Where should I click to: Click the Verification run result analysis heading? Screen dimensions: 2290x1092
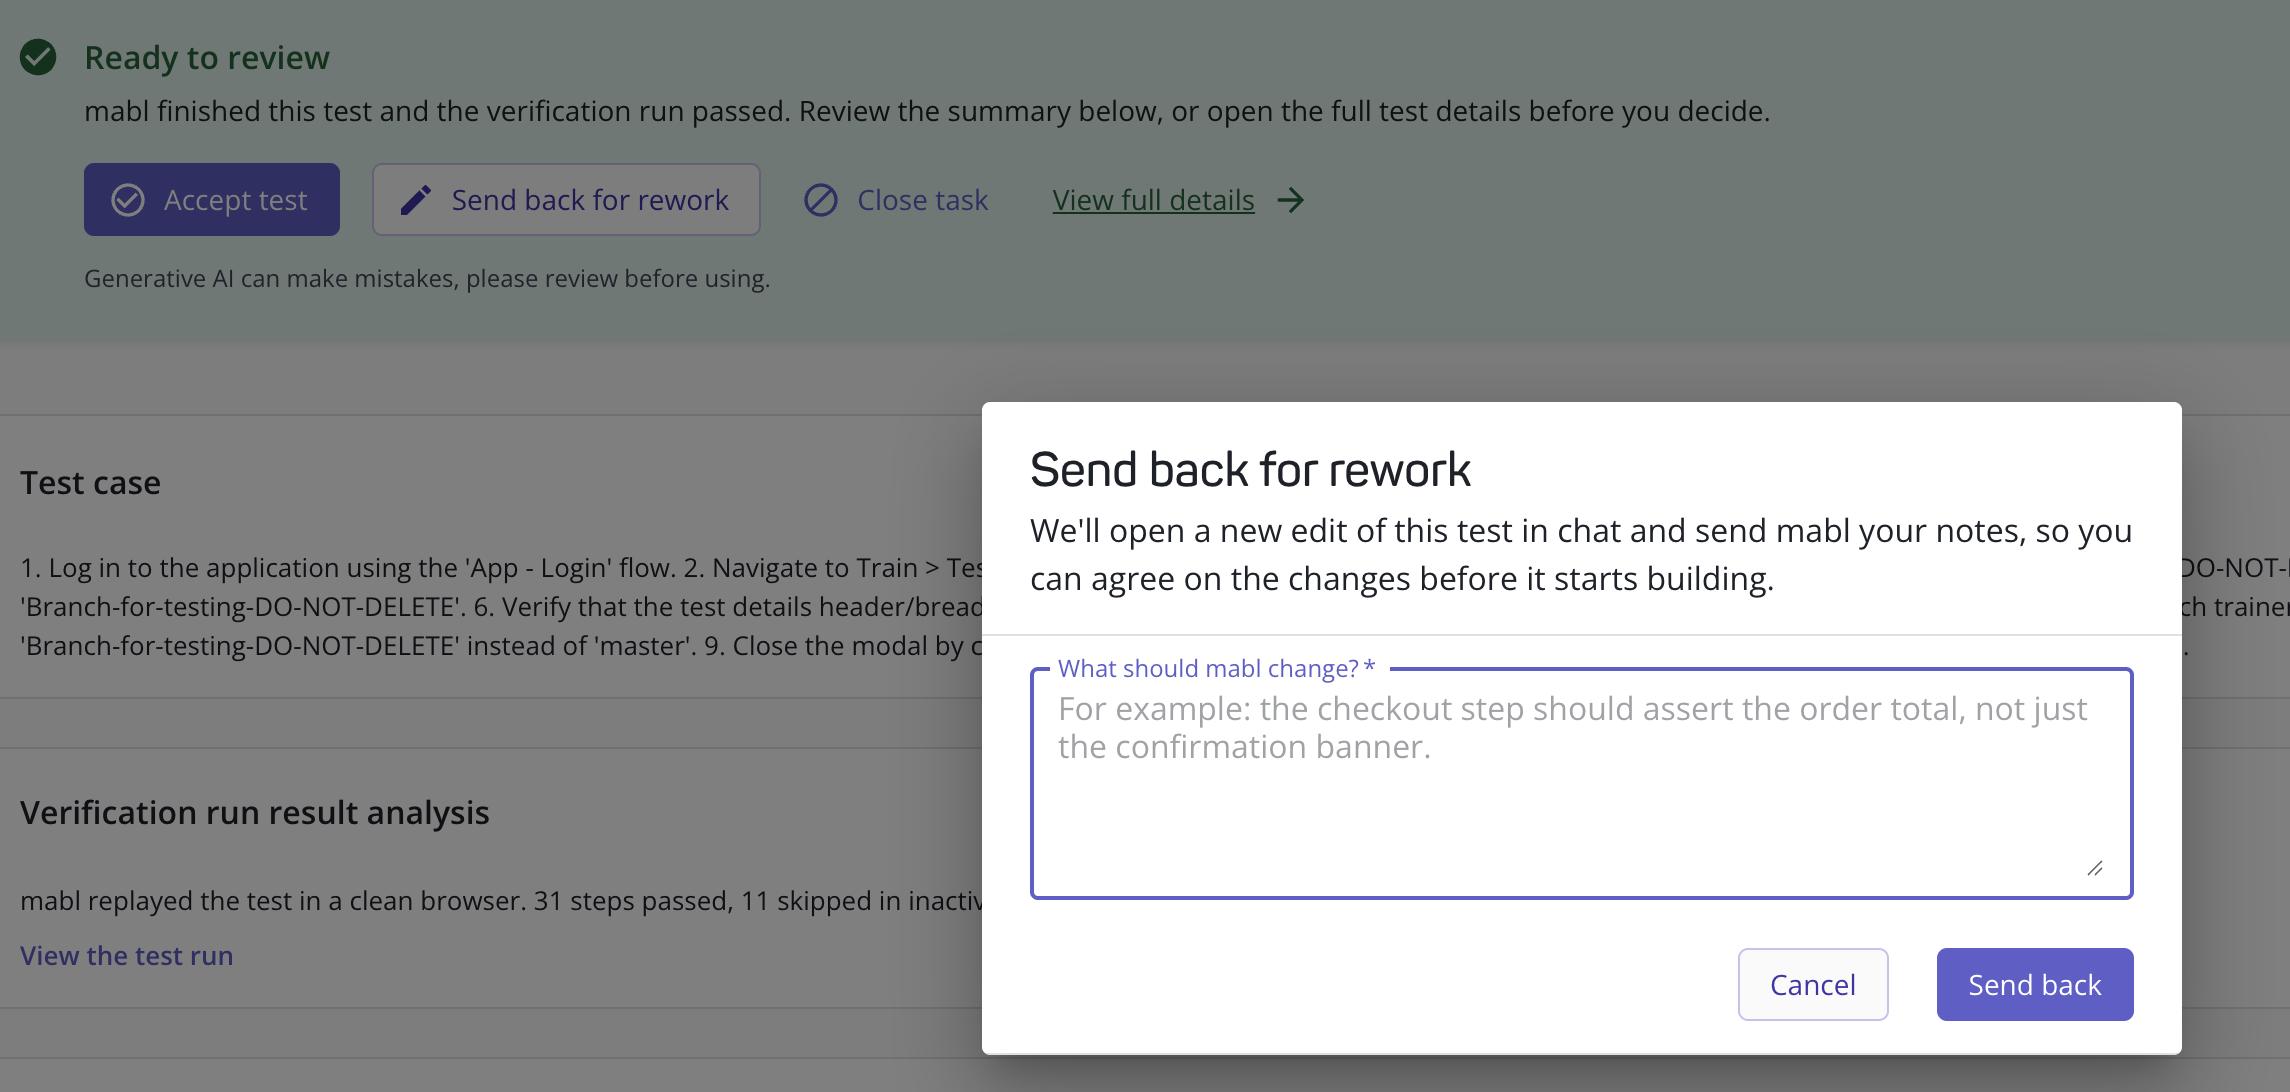pos(255,813)
